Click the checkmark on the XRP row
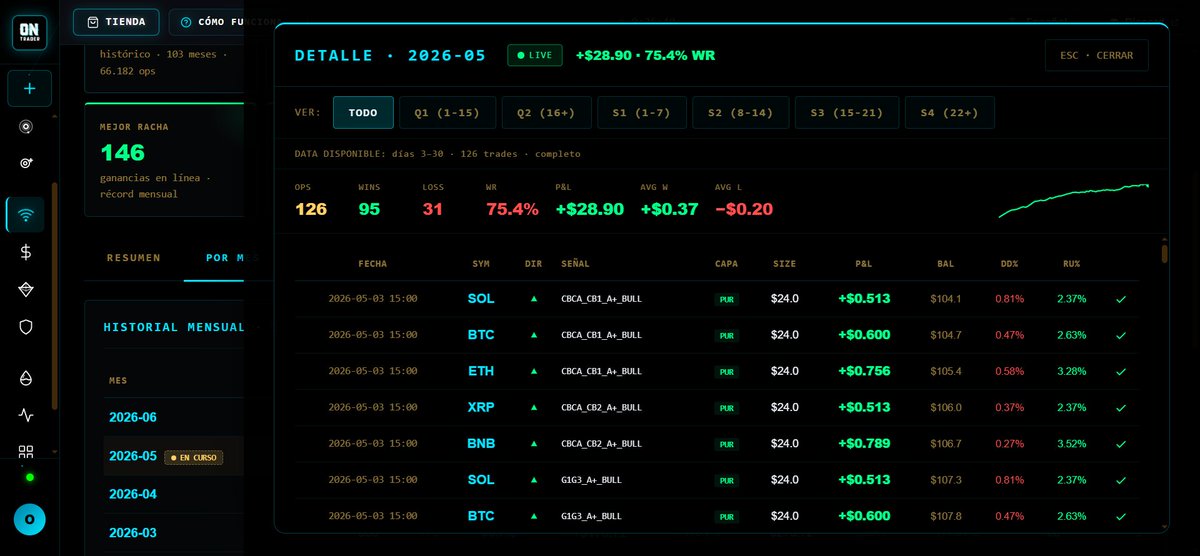Screen dimensions: 1200x556 pyautogui.click(x=1121, y=407)
